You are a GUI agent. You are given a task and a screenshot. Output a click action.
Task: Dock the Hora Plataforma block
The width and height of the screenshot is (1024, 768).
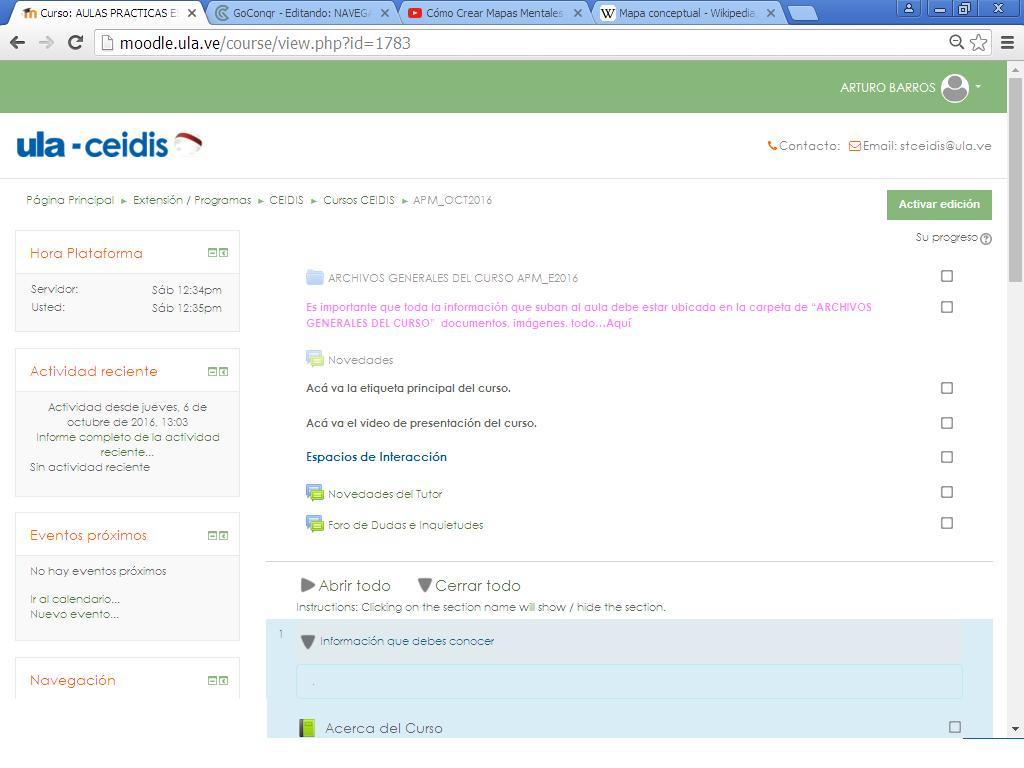point(223,253)
